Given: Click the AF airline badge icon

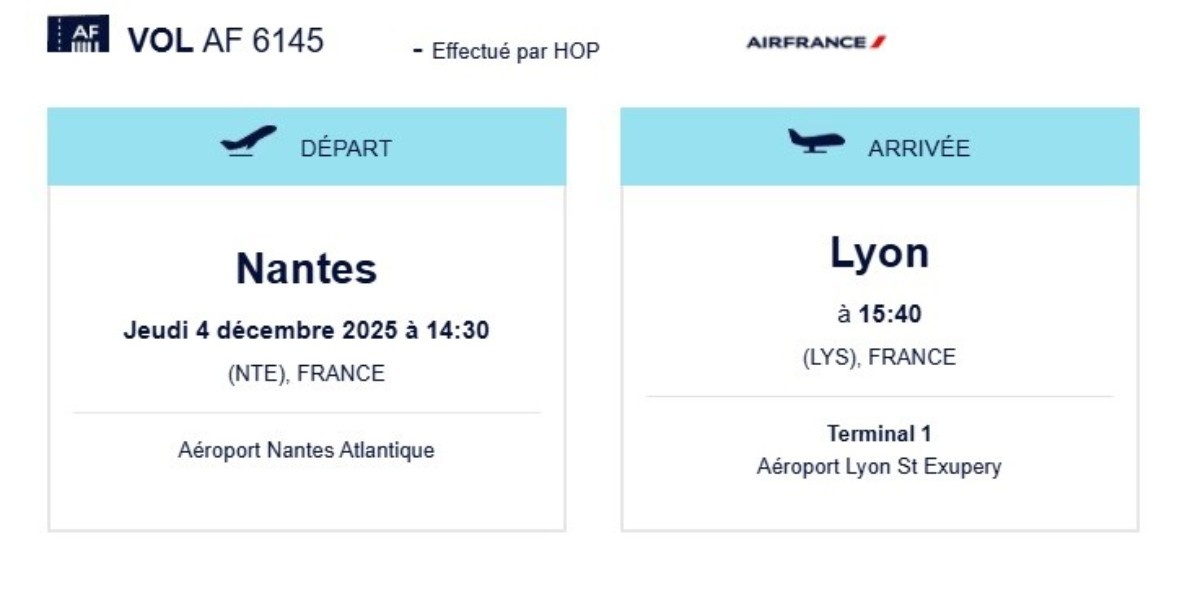Looking at the screenshot, I should [78, 35].
